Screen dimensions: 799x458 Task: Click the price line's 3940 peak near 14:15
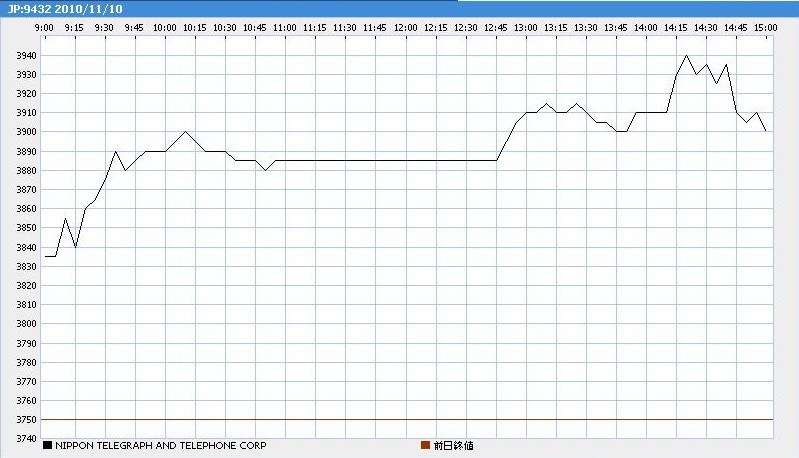click(x=686, y=56)
